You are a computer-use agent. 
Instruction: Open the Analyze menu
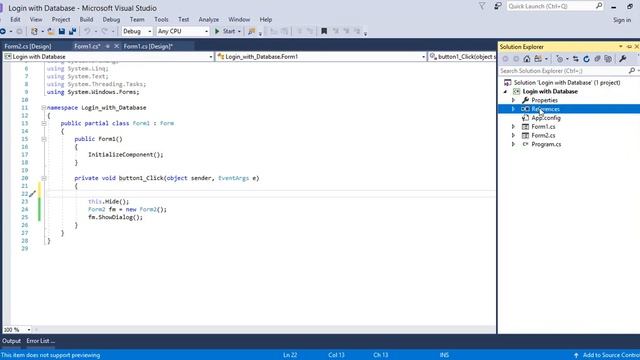point(209,19)
